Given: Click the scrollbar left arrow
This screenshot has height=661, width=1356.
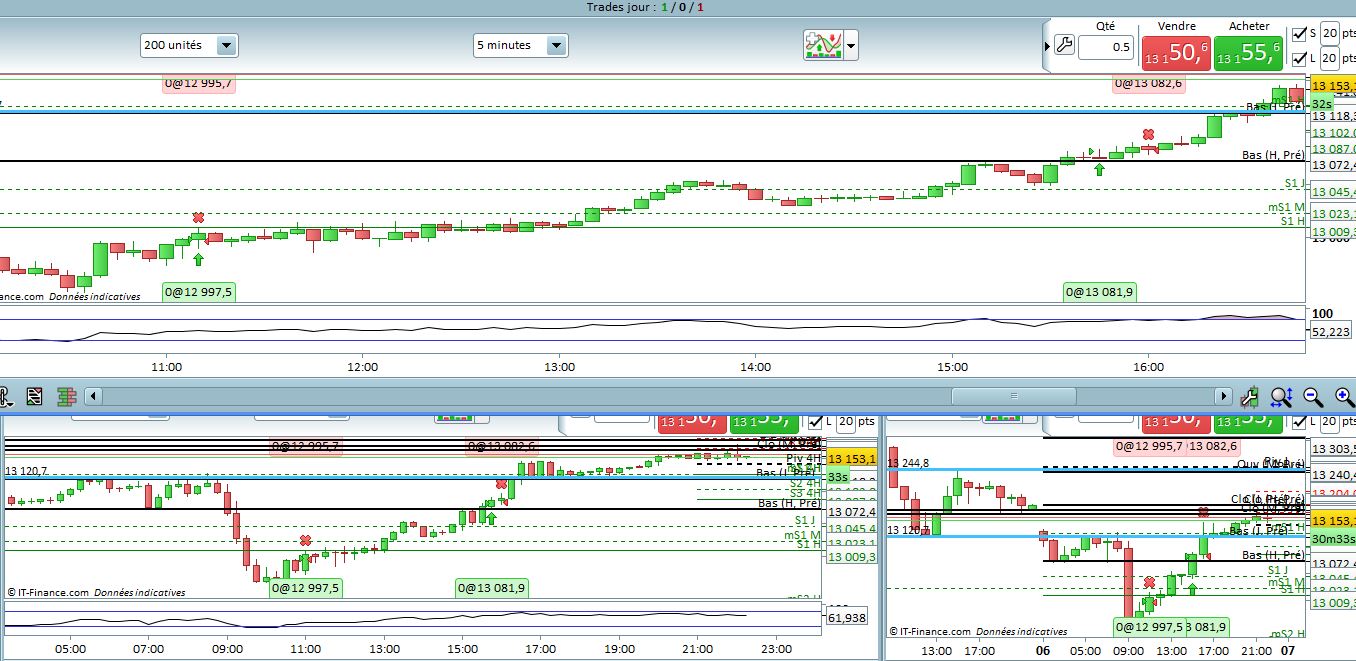Looking at the screenshot, I should tap(93, 396).
